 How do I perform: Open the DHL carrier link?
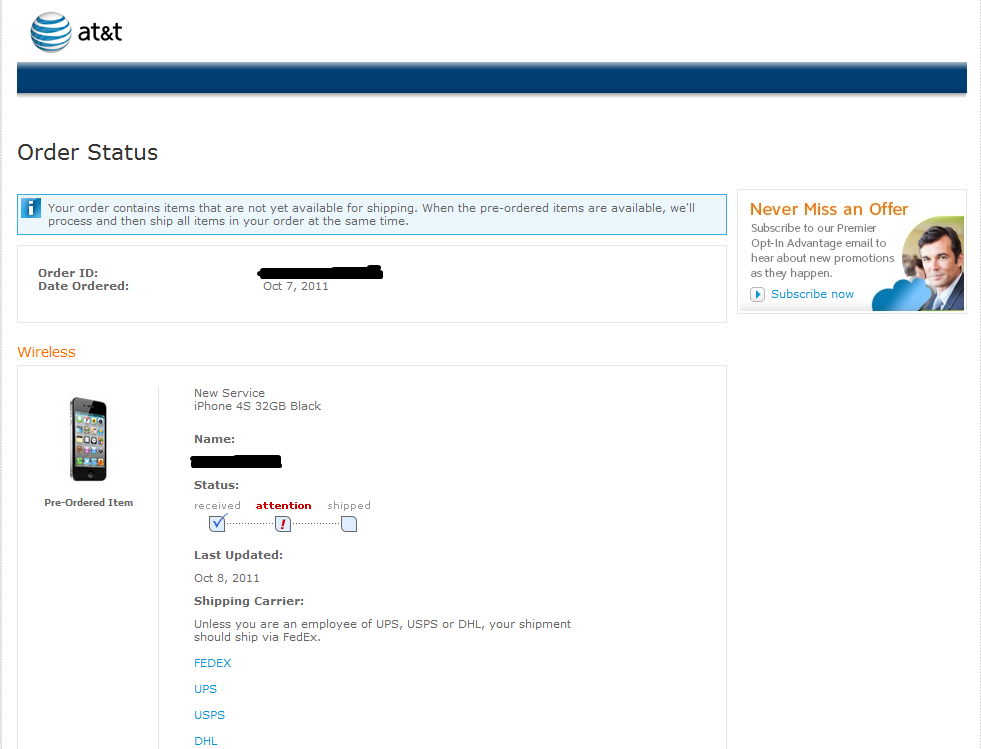click(x=205, y=741)
